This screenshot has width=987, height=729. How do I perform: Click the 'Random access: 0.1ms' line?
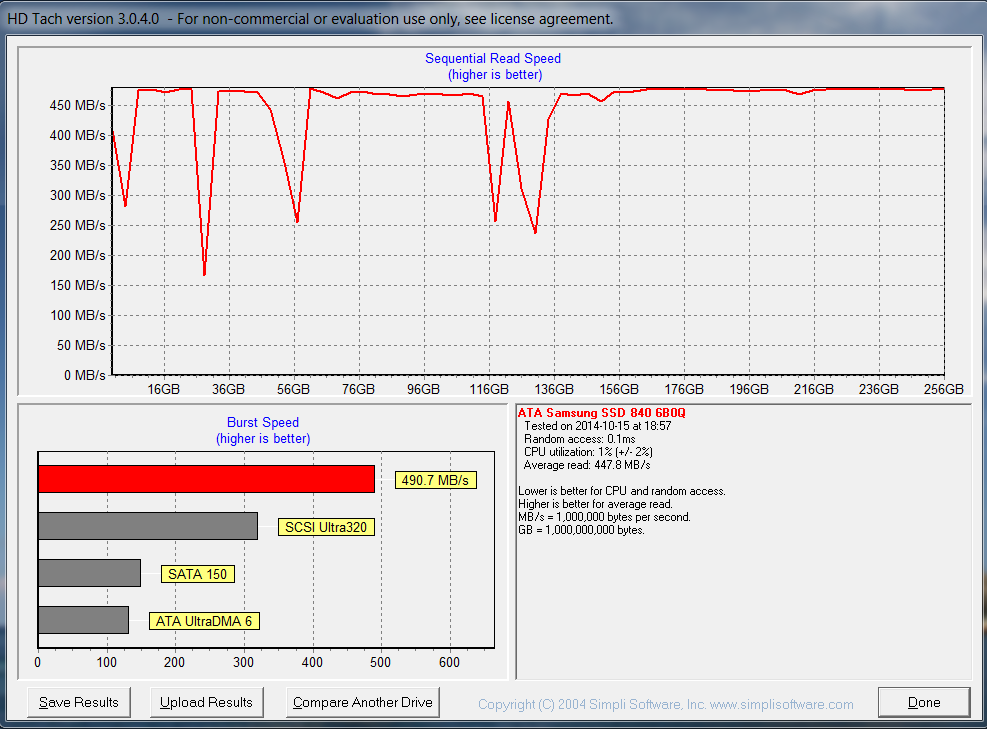[579, 439]
